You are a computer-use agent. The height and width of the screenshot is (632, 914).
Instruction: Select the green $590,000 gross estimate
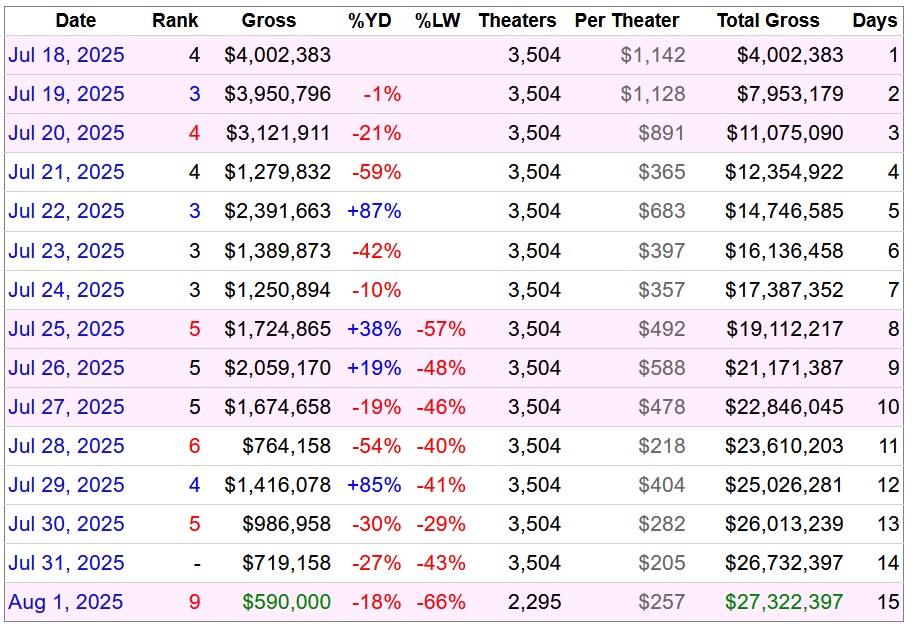pos(287,603)
